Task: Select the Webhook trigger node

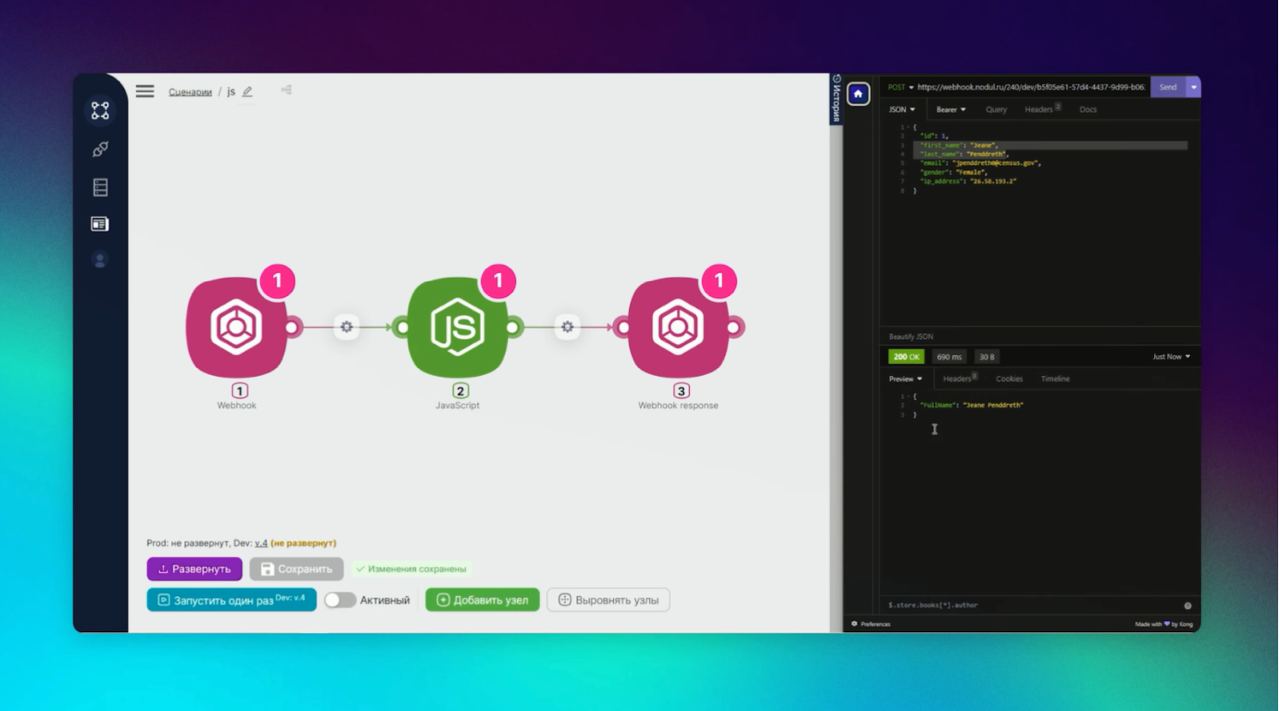Action: coord(237,327)
